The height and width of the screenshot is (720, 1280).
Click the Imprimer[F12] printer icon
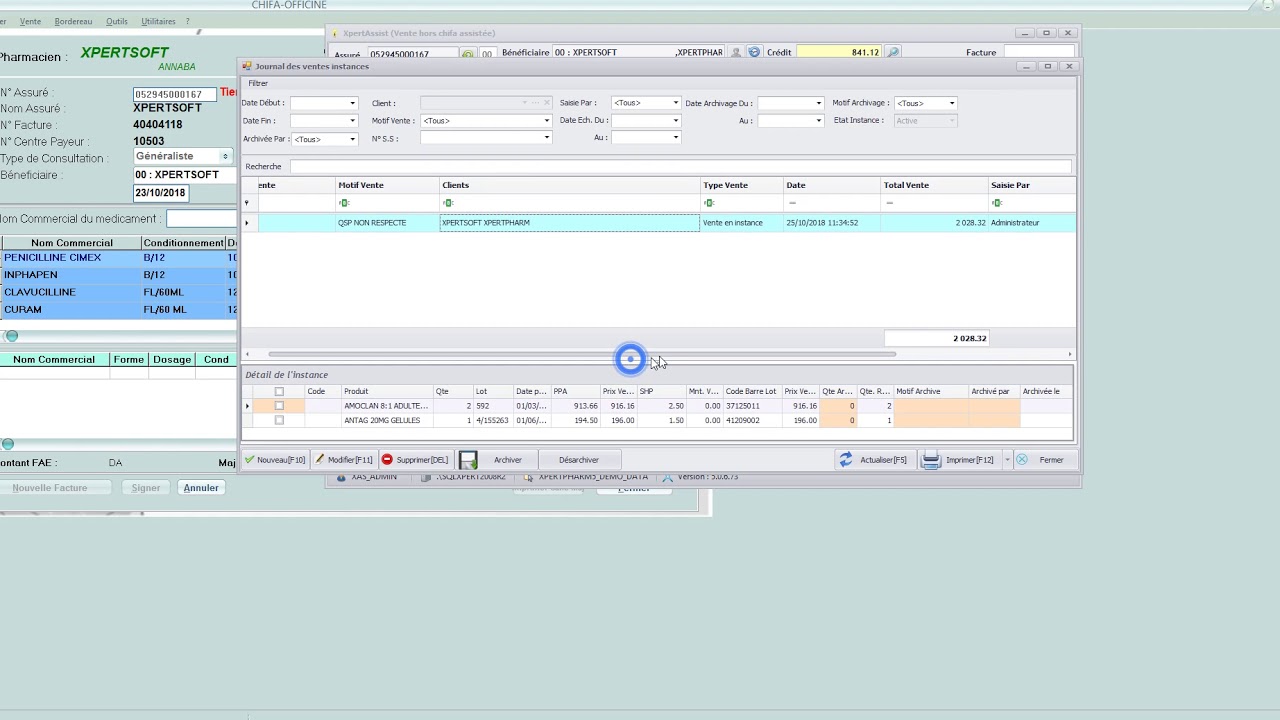coord(931,460)
